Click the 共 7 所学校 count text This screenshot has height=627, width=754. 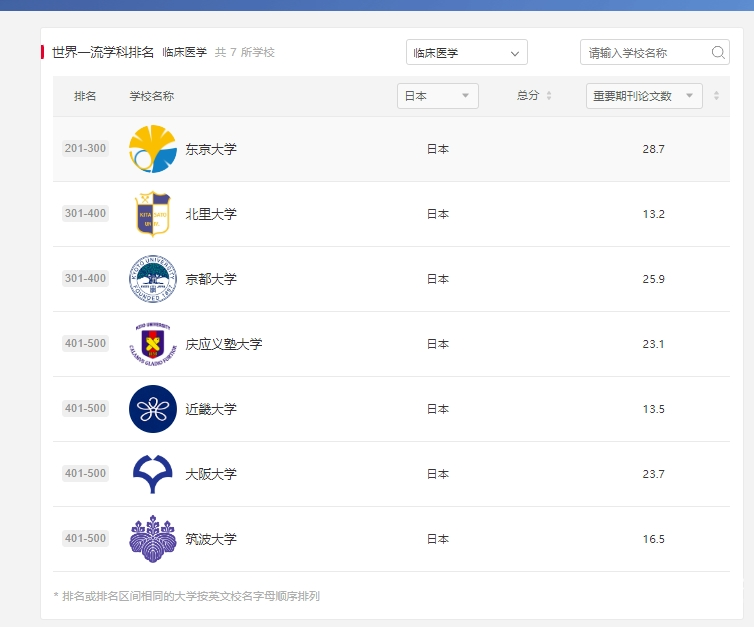tap(245, 52)
